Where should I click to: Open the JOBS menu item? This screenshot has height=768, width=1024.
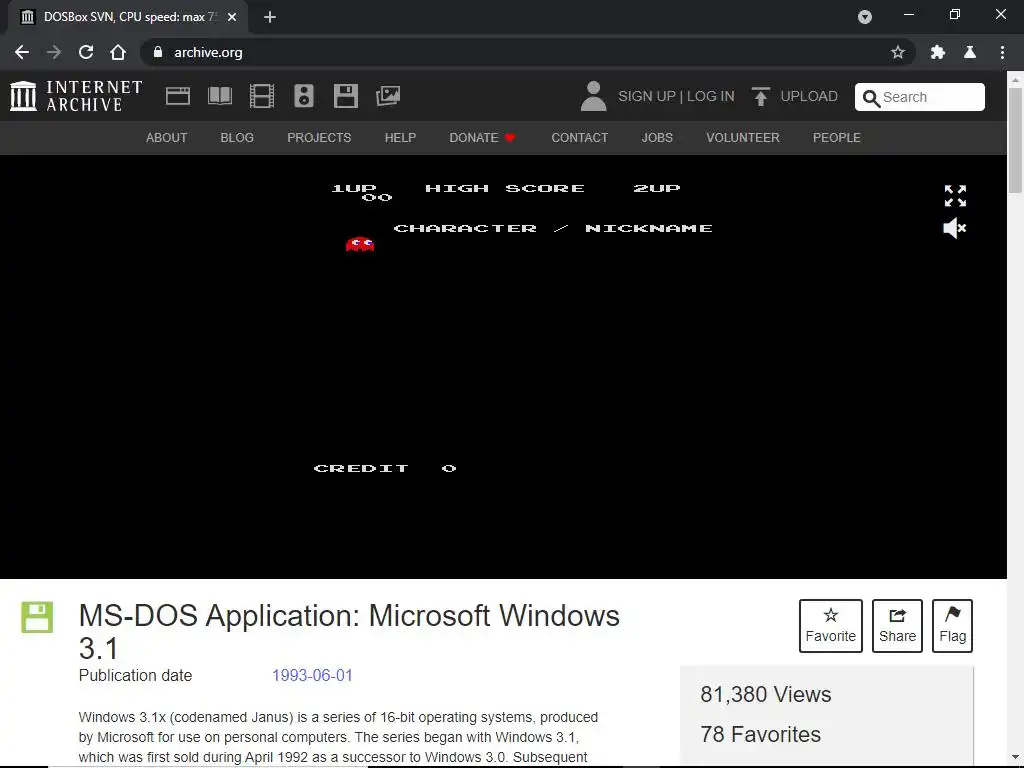tap(657, 138)
